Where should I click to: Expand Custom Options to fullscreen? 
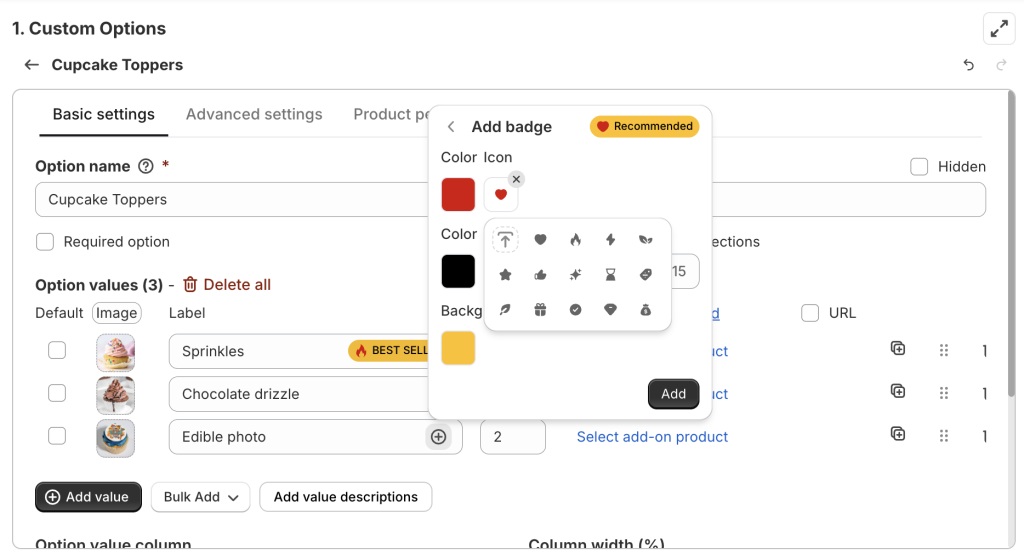[x=999, y=29]
